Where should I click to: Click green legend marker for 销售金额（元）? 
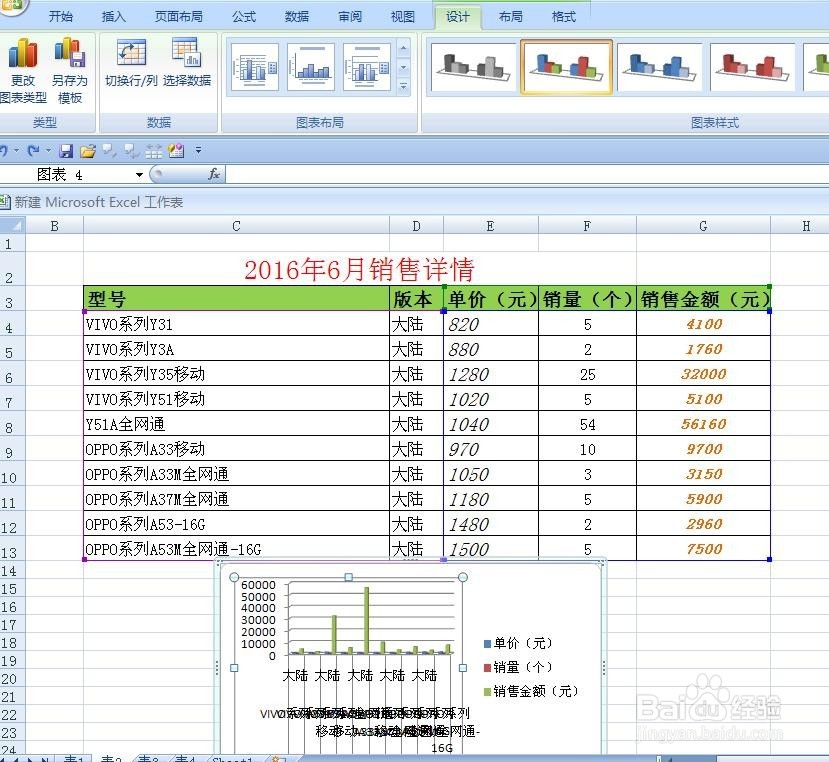[x=487, y=691]
